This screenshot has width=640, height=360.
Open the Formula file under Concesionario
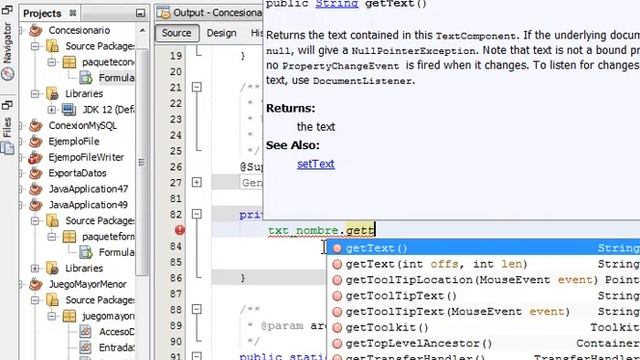(x=116, y=78)
